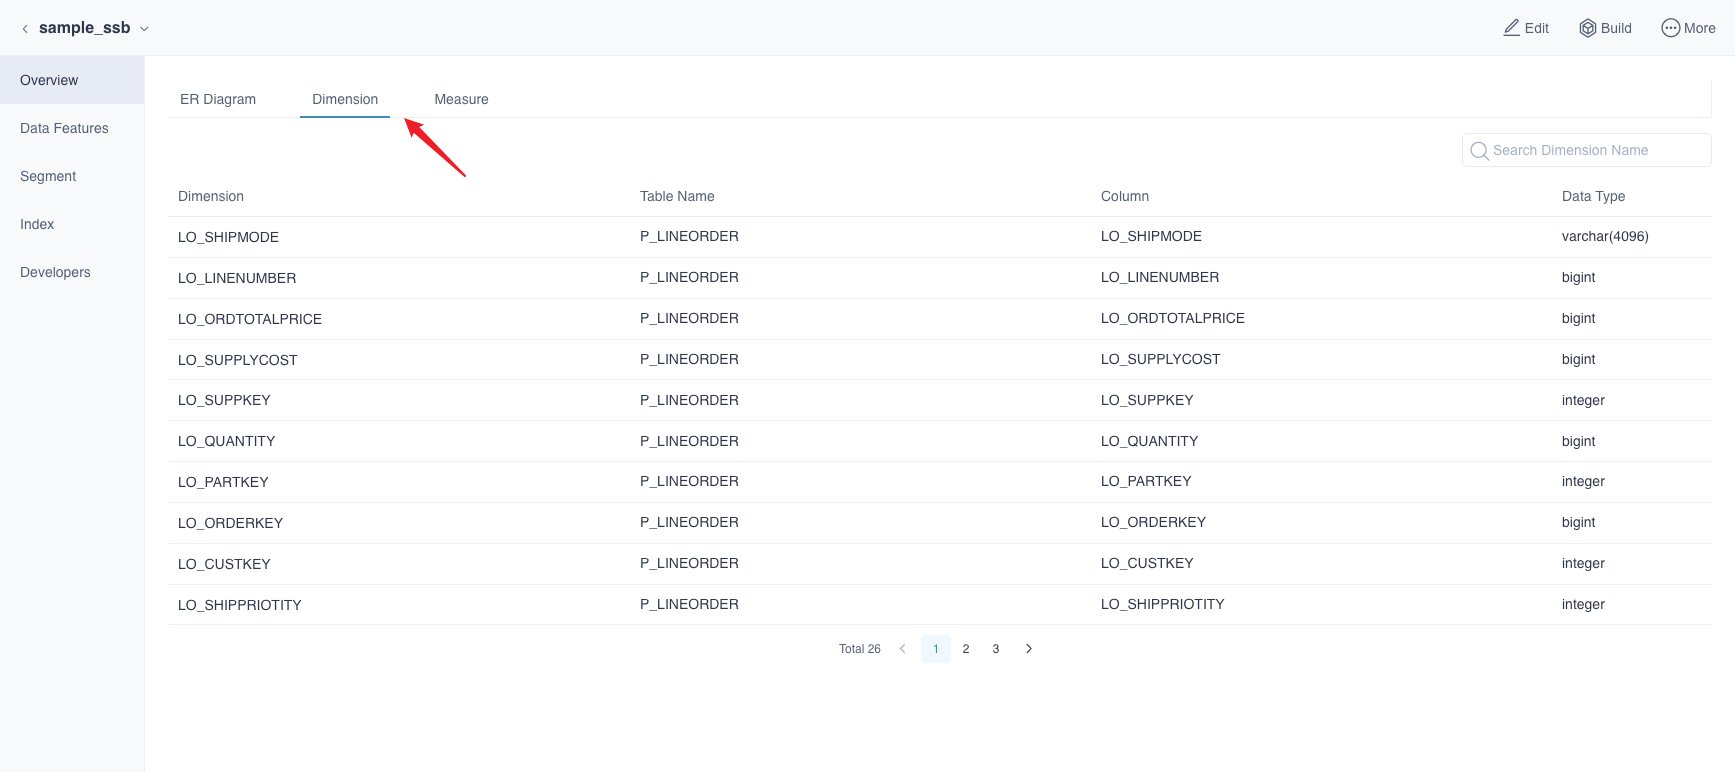
Task: Click the Build cube icon
Action: point(1587,28)
